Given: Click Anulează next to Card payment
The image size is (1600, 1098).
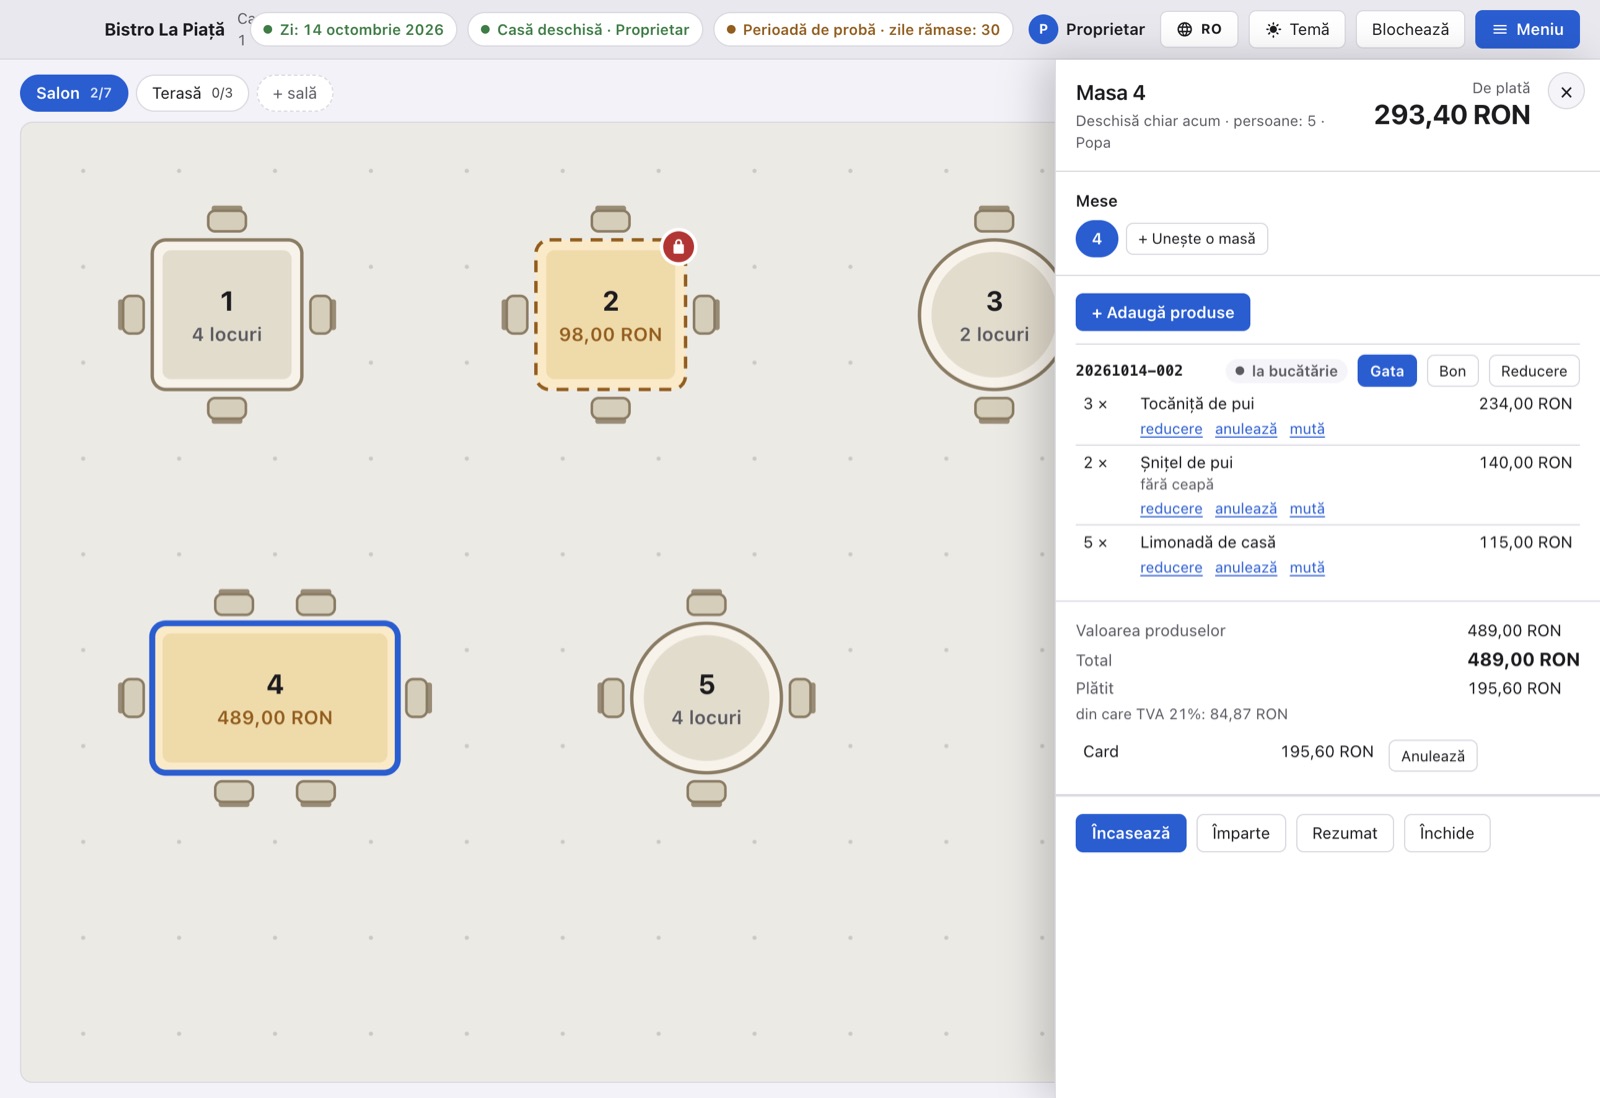Looking at the screenshot, I should point(1433,756).
